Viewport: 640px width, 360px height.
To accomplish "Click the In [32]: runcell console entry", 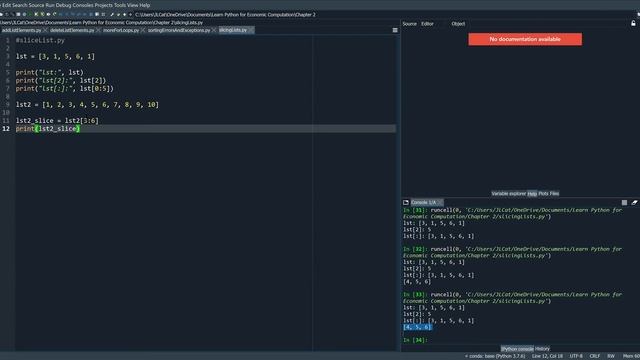I will point(512,252).
